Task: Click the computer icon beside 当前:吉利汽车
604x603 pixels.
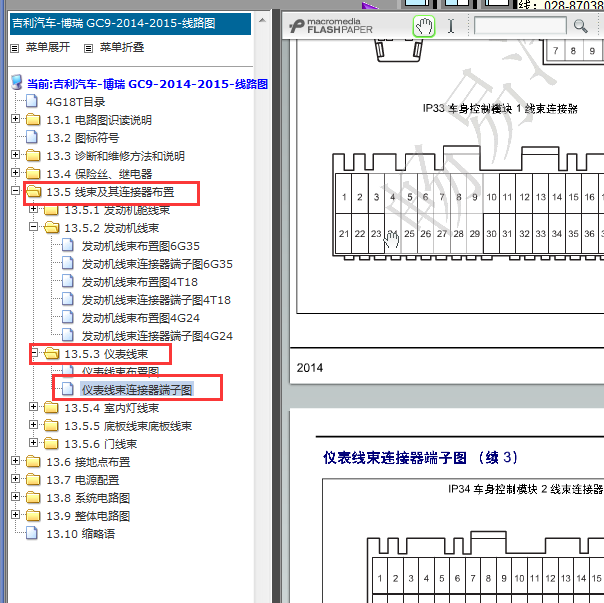Action: point(17,82)
